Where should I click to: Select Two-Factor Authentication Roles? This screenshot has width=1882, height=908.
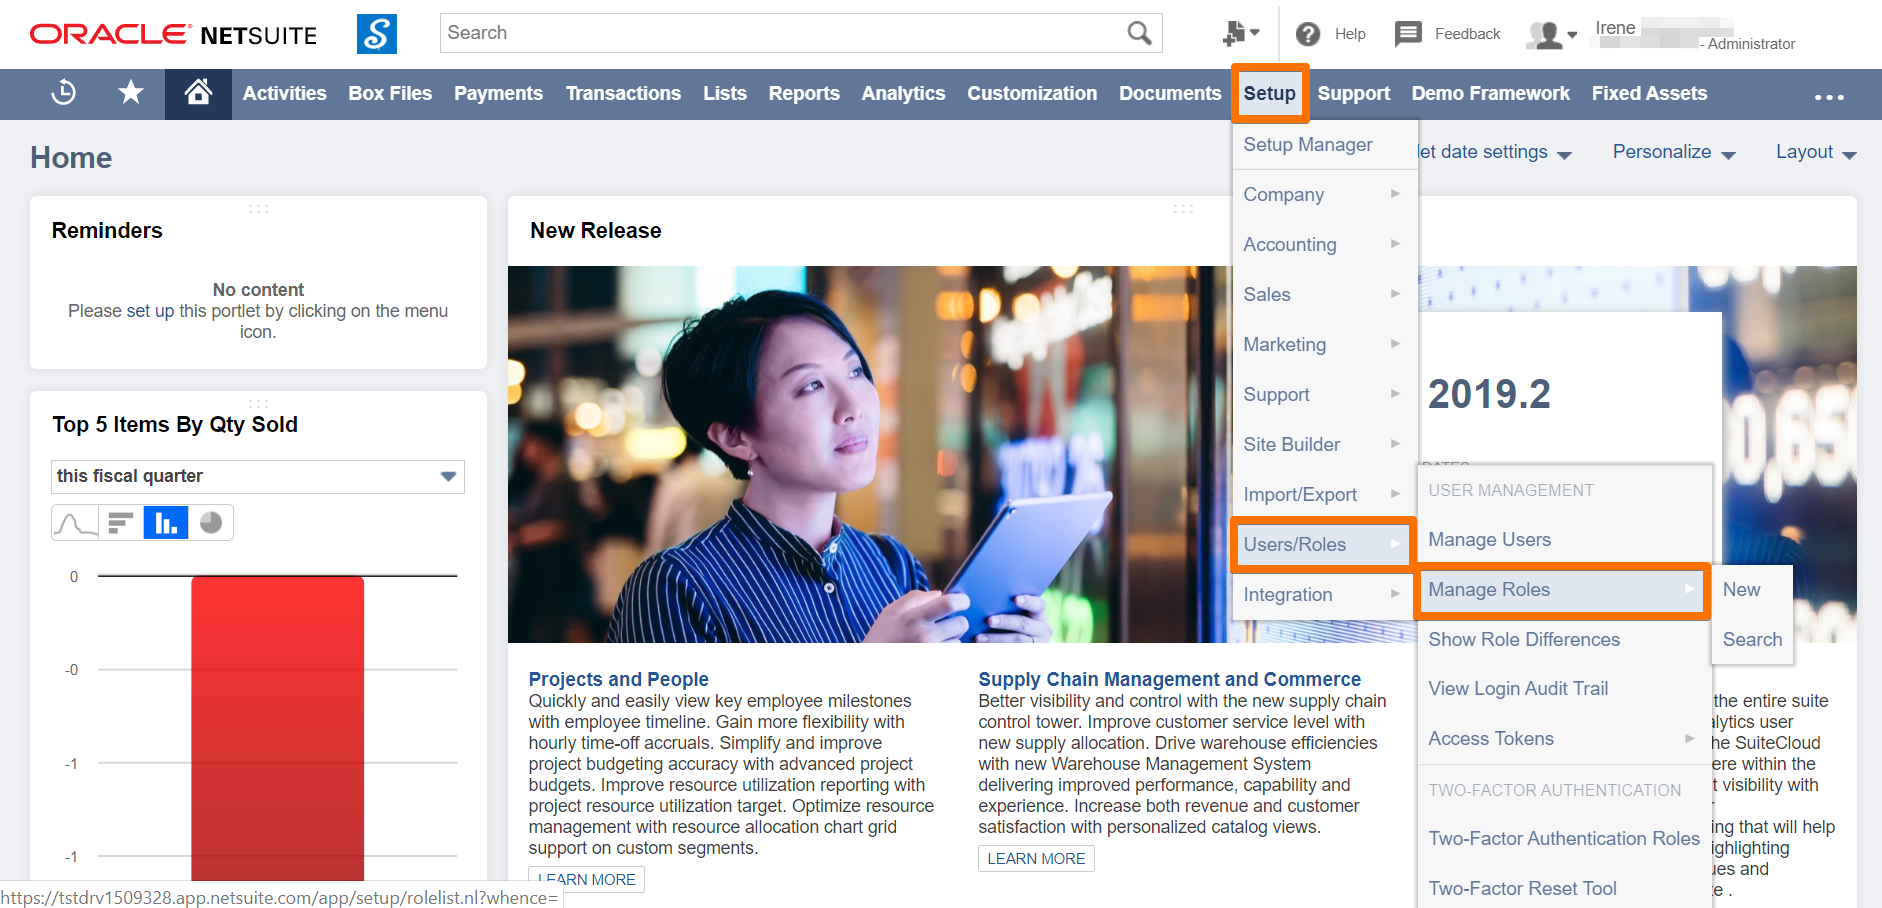tap(1564, 839)
